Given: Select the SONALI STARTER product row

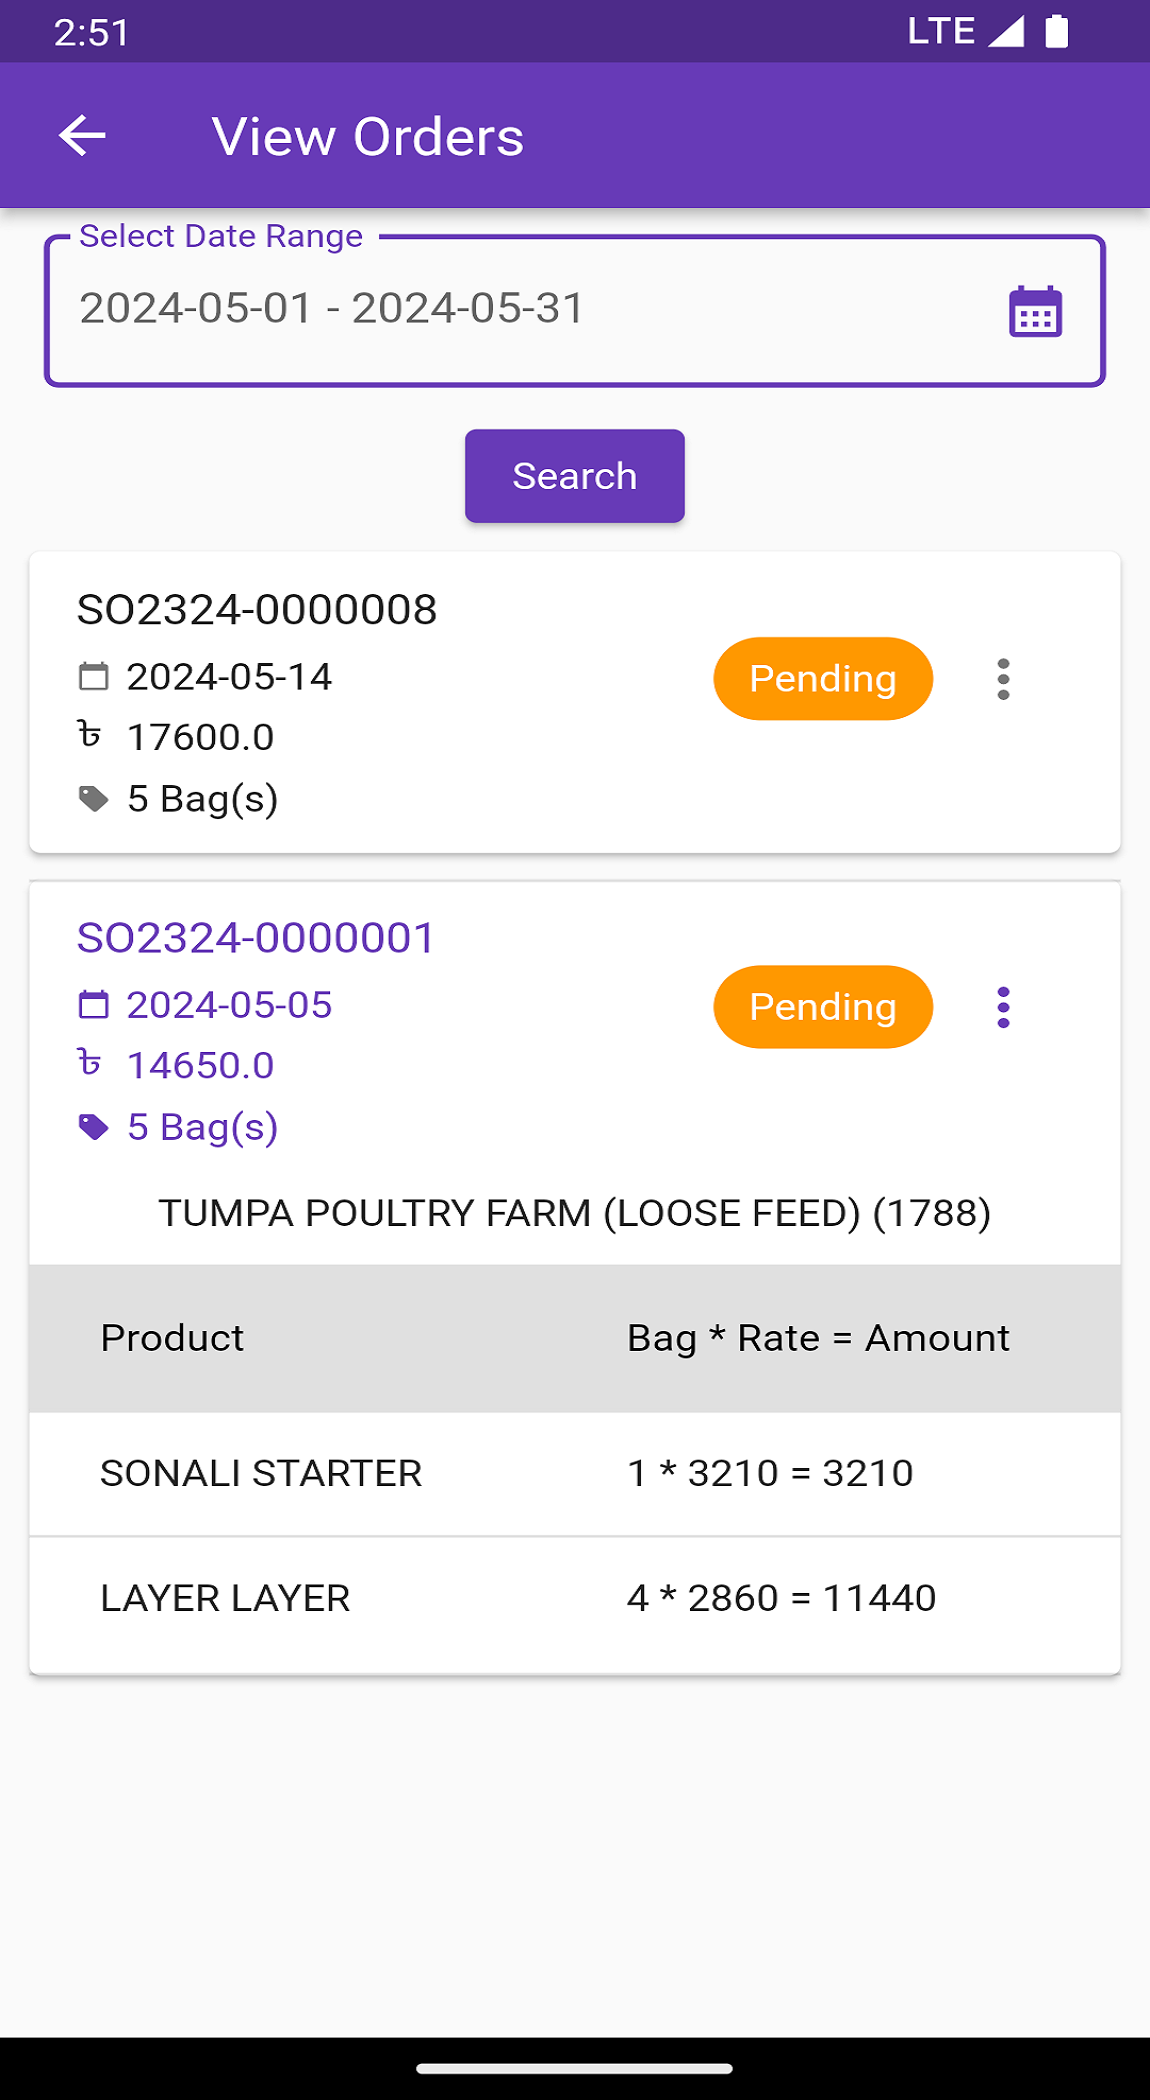Looking at the screenshot, I should point(574,1474).
